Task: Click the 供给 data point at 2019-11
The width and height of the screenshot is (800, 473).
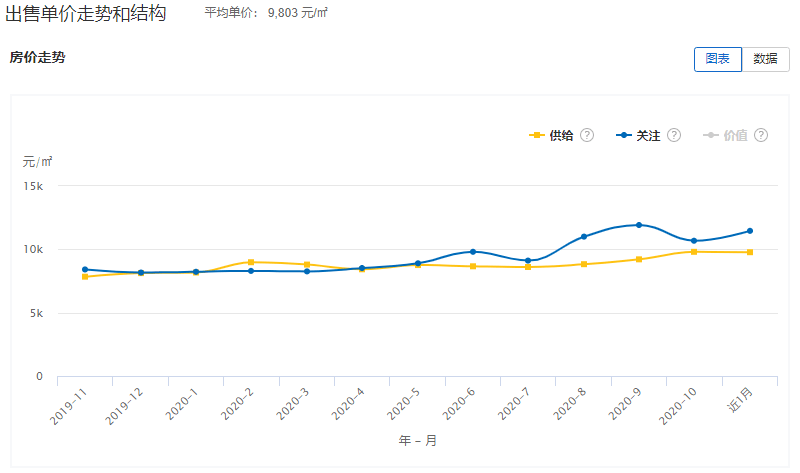Action: coord(85,277)
